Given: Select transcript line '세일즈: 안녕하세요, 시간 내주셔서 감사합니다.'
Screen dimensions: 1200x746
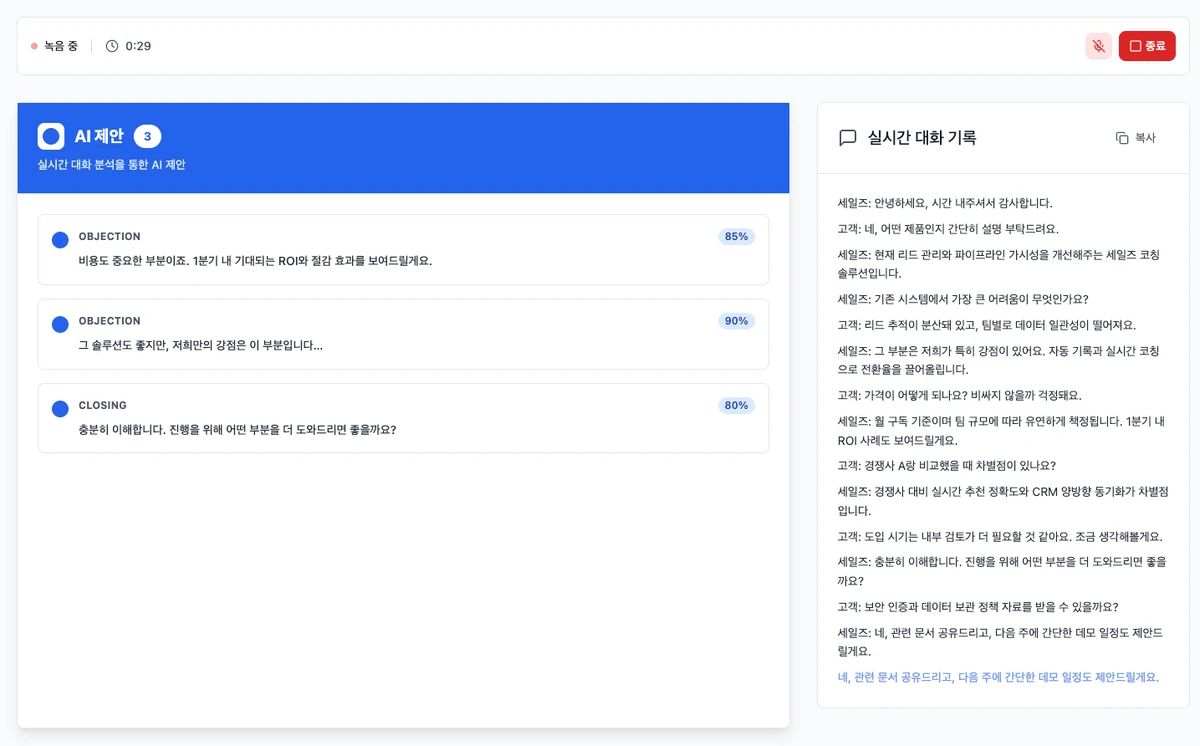Looking at the screenshot, I should [945, 202].
